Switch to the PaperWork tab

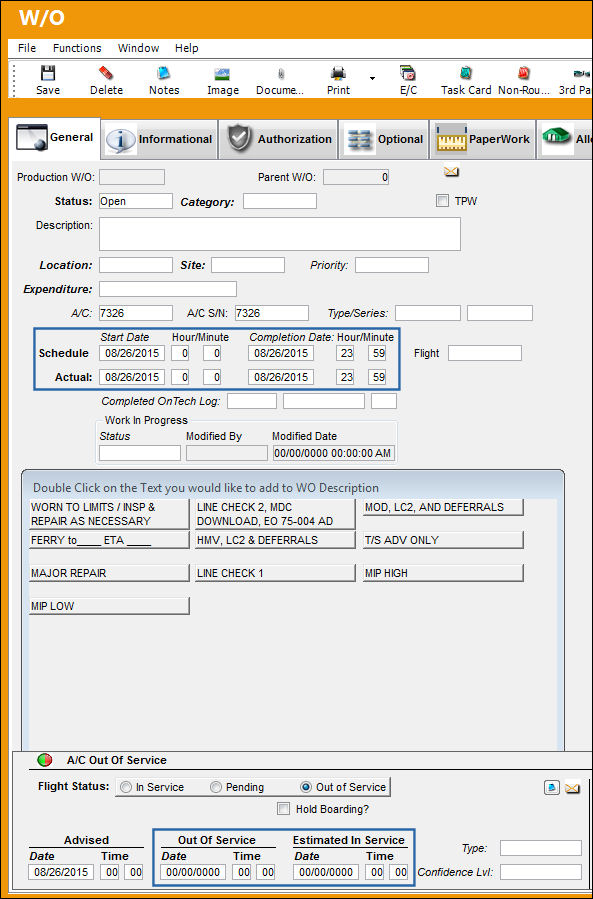coord(482,139)
